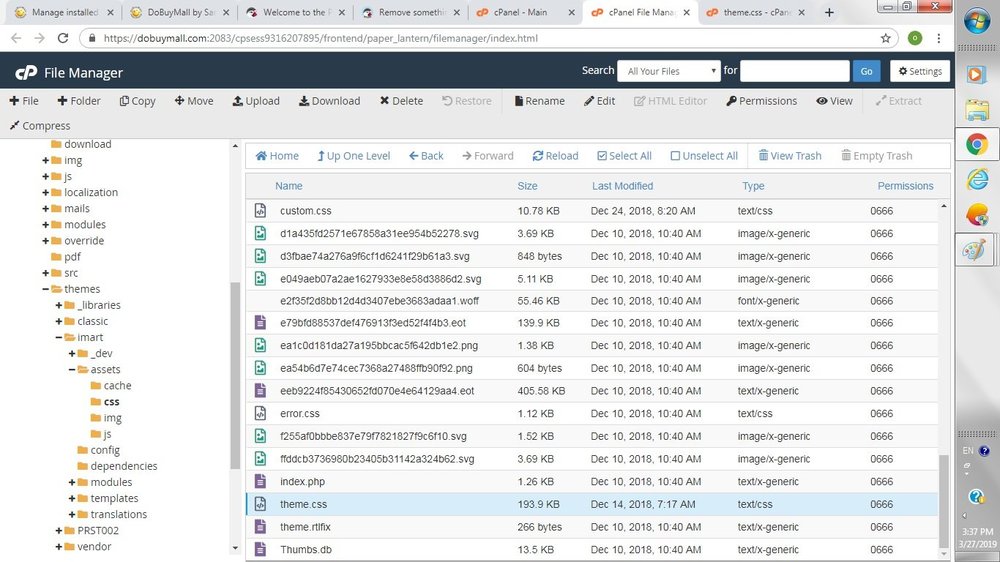
Task: Open the Settings button
Action: pos(920,71)
